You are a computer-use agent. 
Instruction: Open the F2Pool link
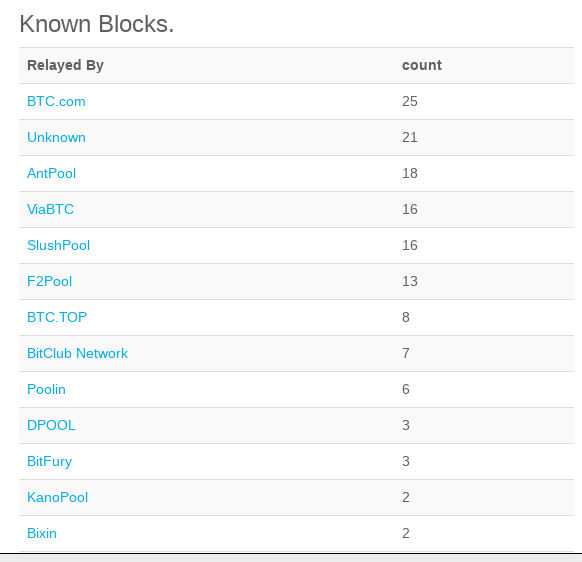click(x=49, y=281)
